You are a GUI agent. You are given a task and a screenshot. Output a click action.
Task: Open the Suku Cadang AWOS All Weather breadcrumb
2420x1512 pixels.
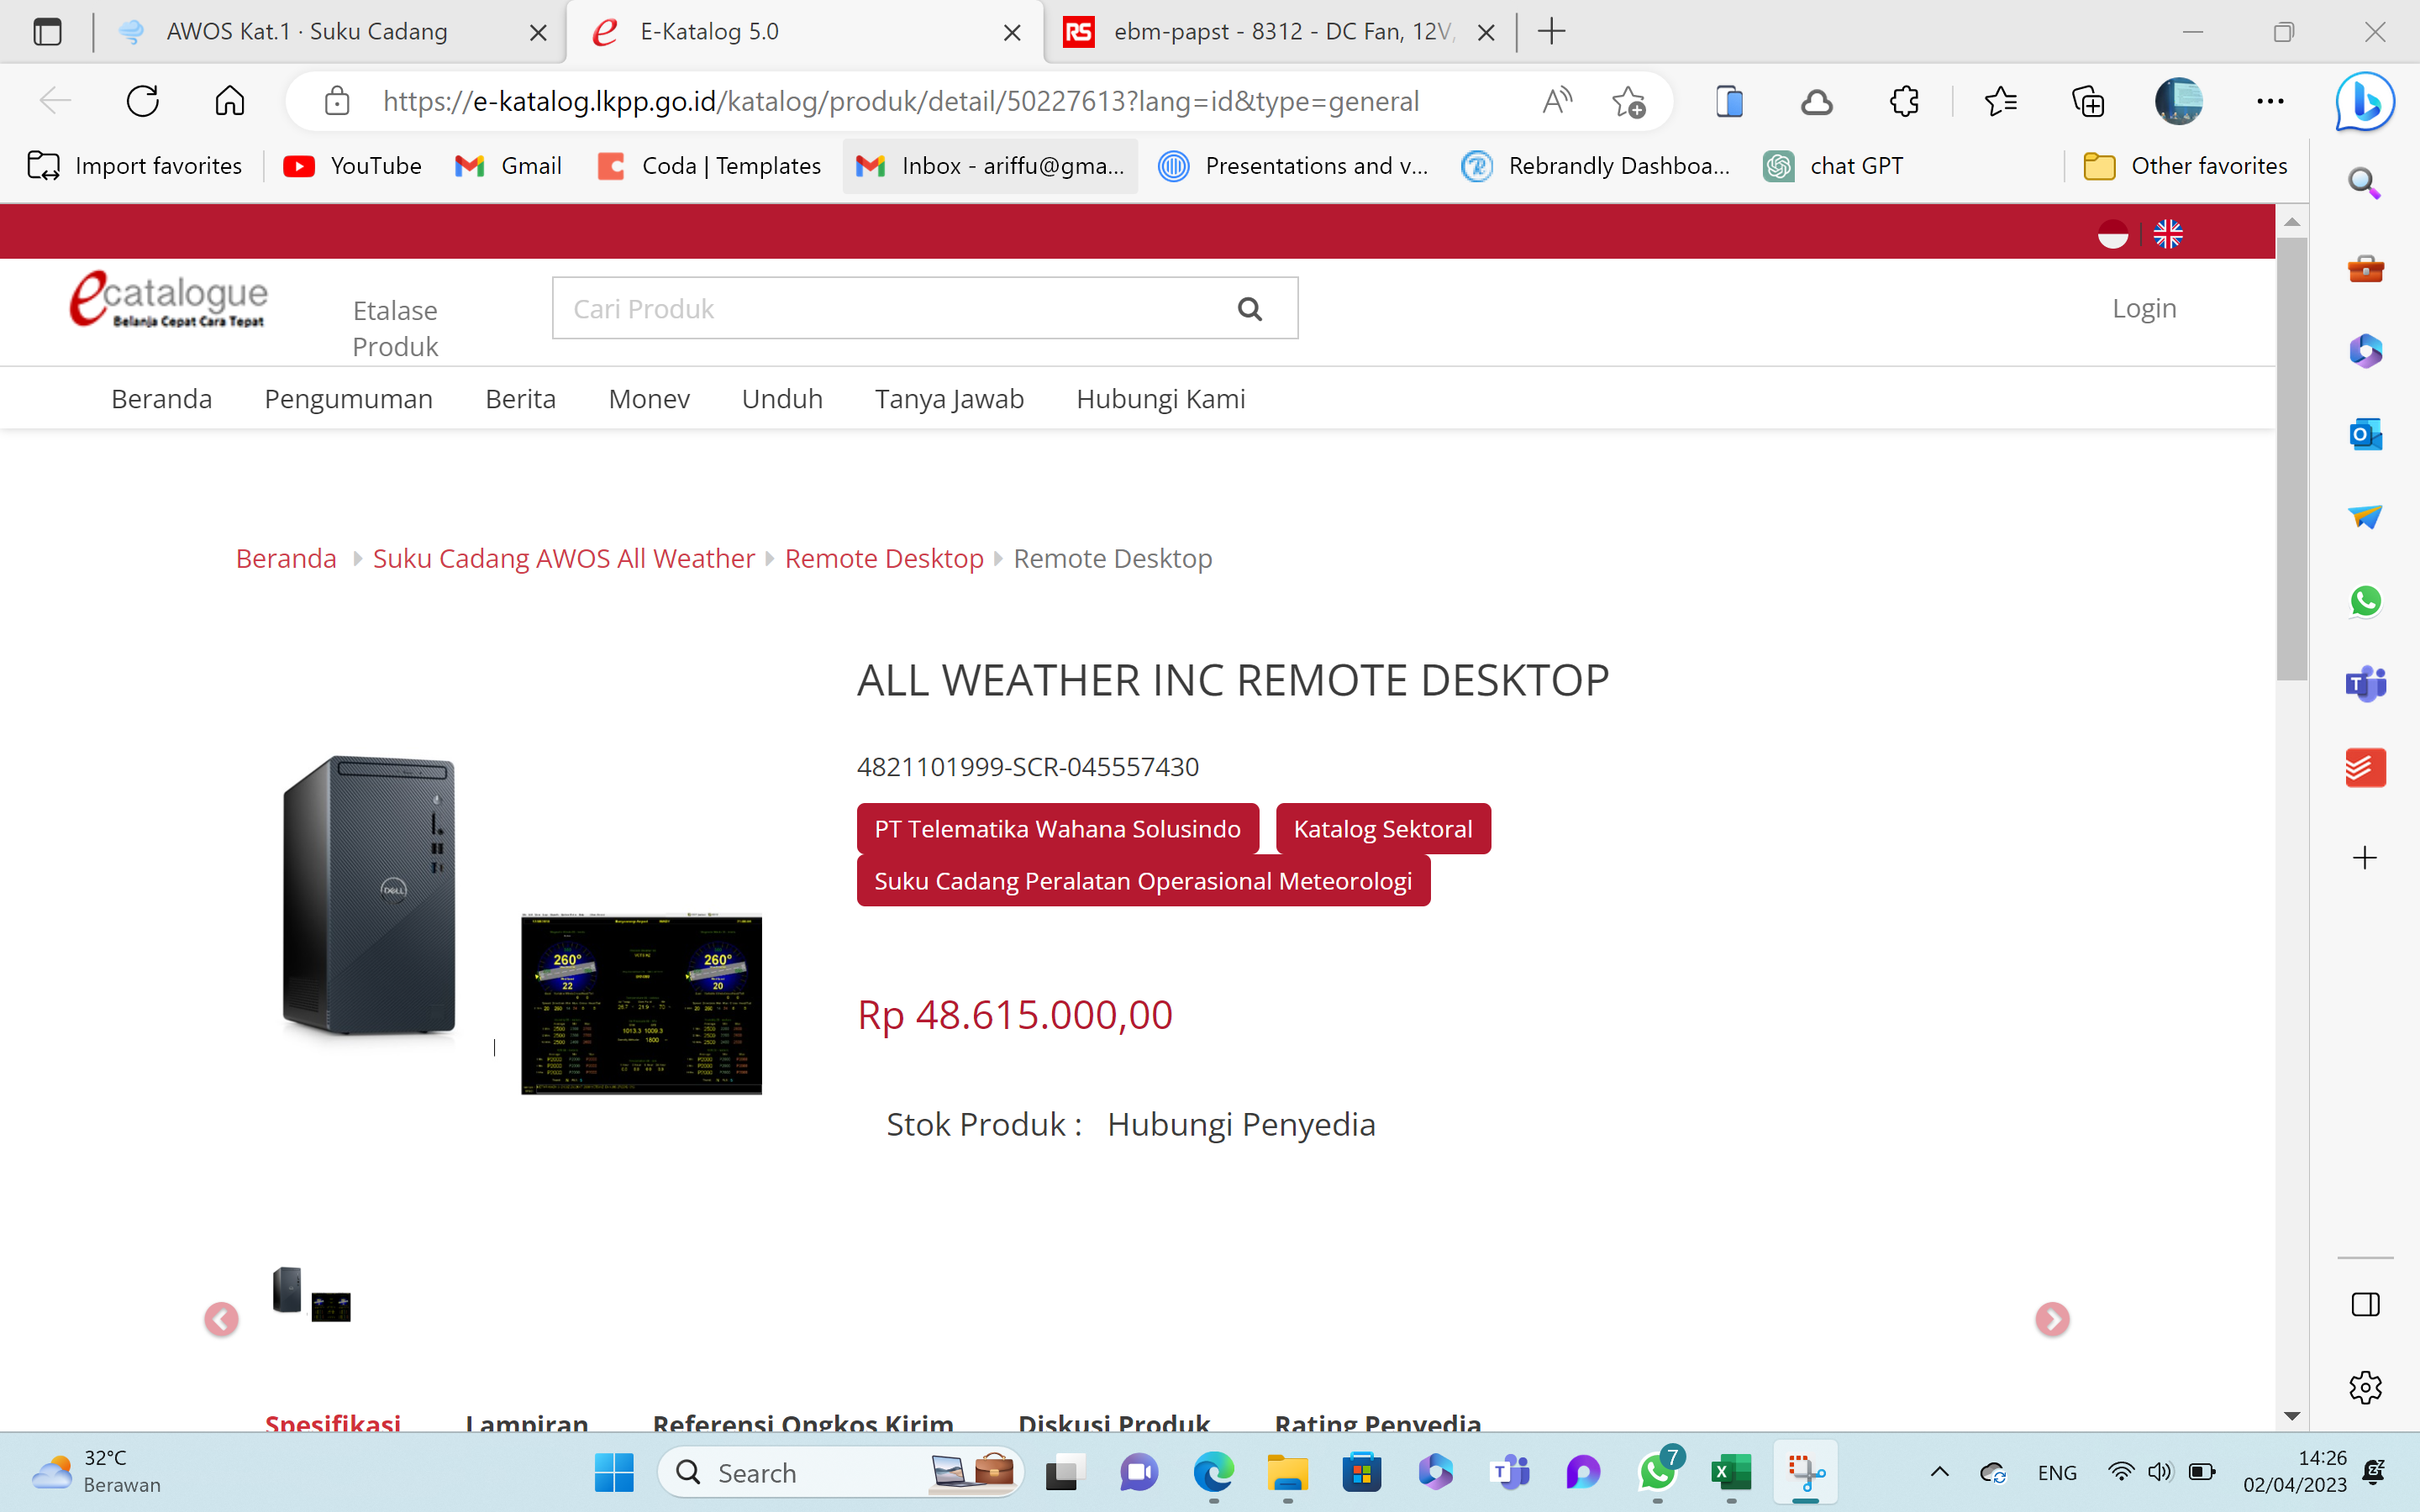click(x=563, y=558)
